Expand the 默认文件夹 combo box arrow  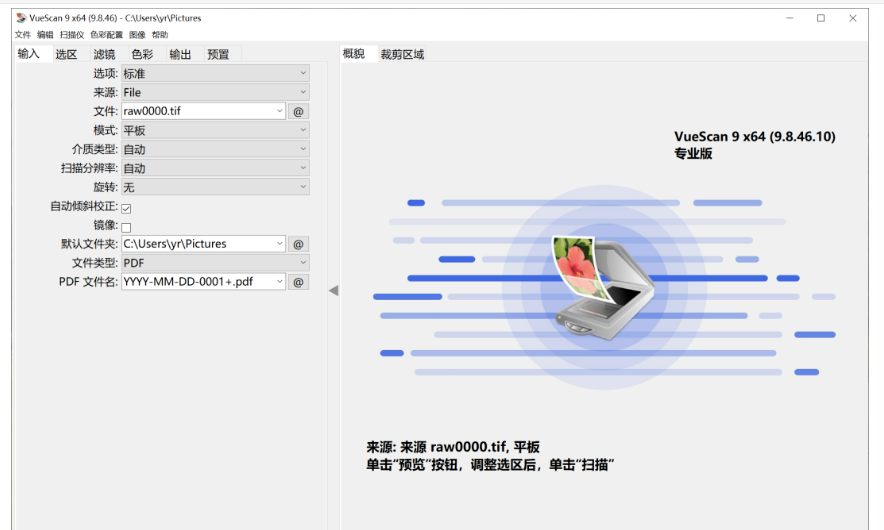tap(279, 244)
